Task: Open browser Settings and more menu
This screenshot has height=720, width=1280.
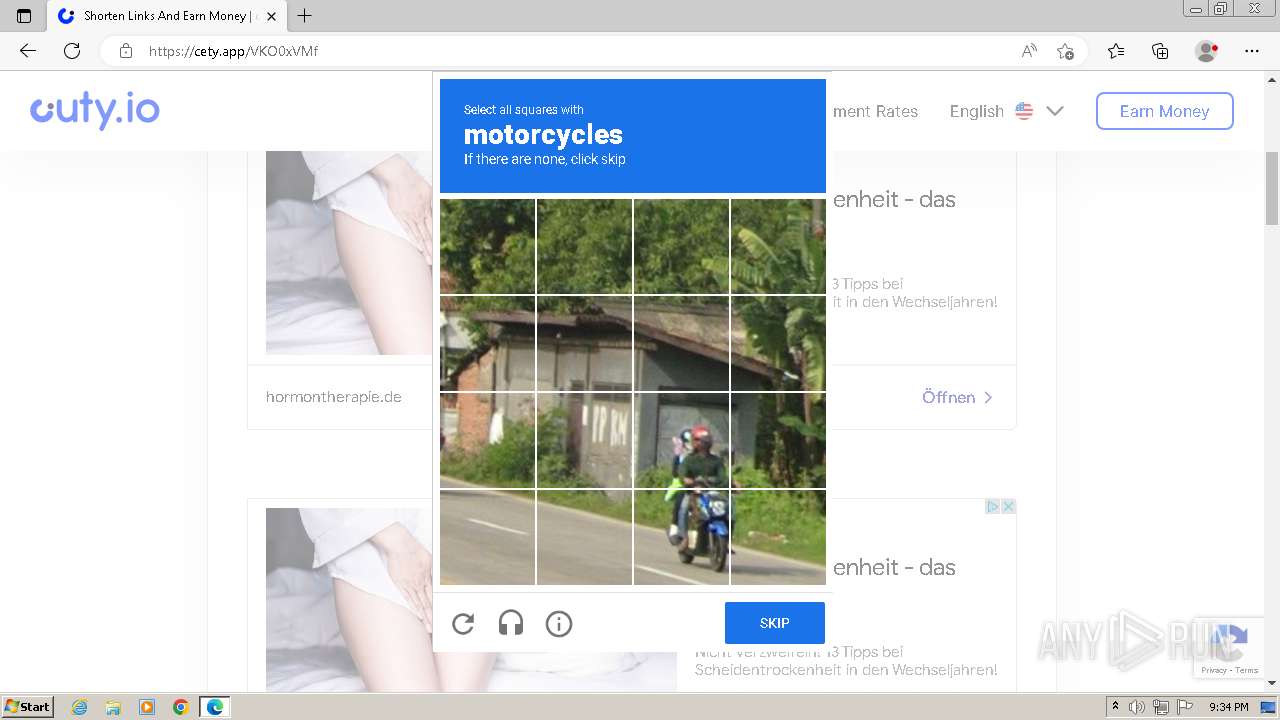Action: (x=1252, y=51)
